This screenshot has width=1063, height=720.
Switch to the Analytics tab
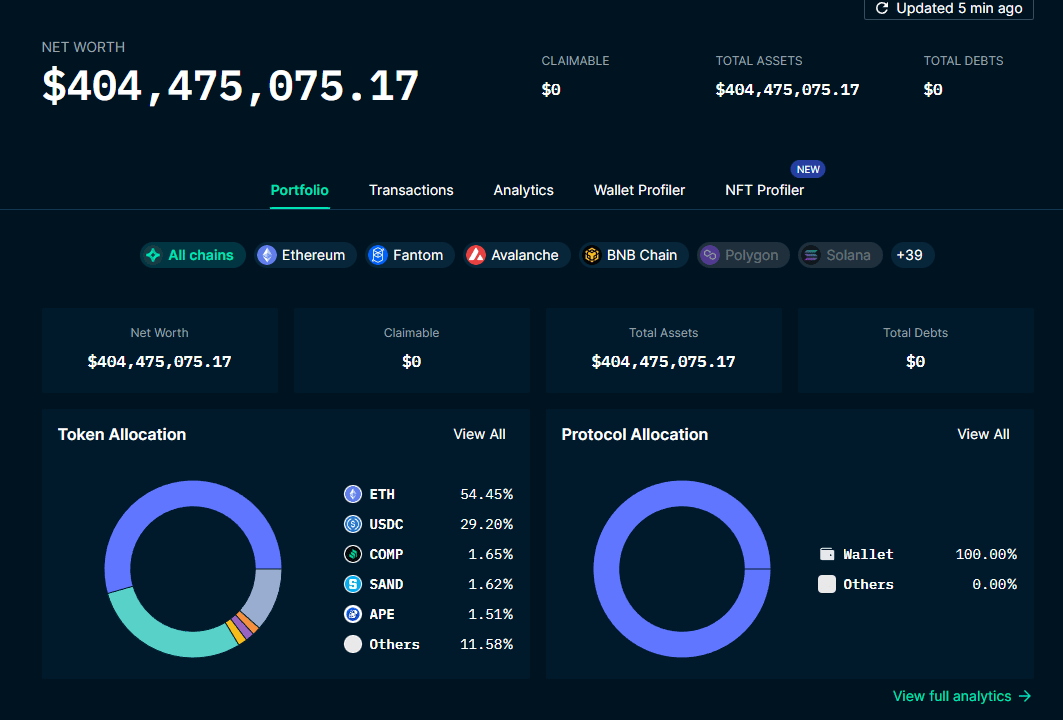[523, 191]
